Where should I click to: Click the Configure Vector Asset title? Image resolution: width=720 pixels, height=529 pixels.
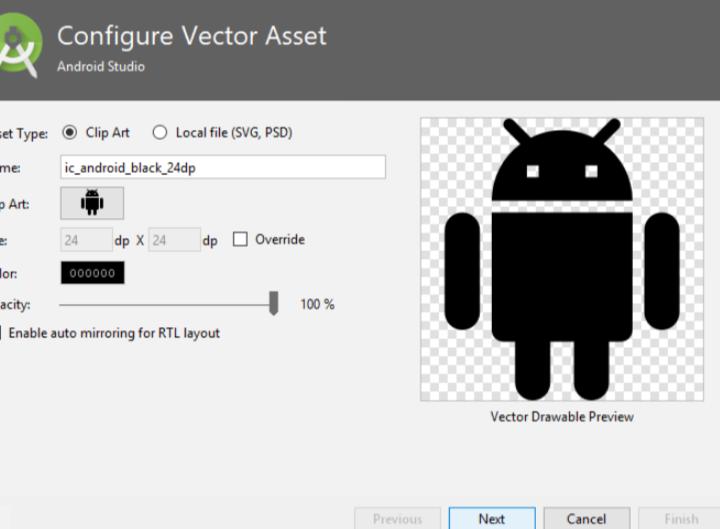tap(192, 36)
